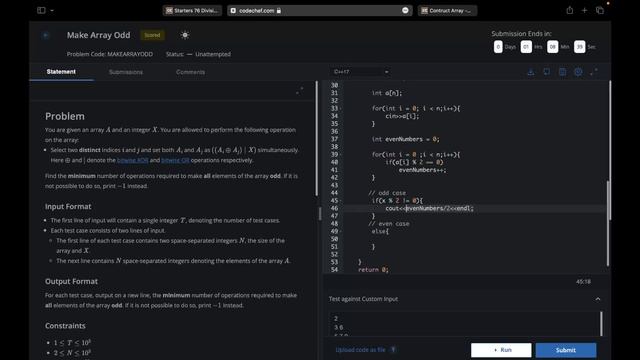Click the Problem Code: MAKEARRAYODD text
Image resolution: width=640 pixels, height=360 pixels.
[110, 54]
